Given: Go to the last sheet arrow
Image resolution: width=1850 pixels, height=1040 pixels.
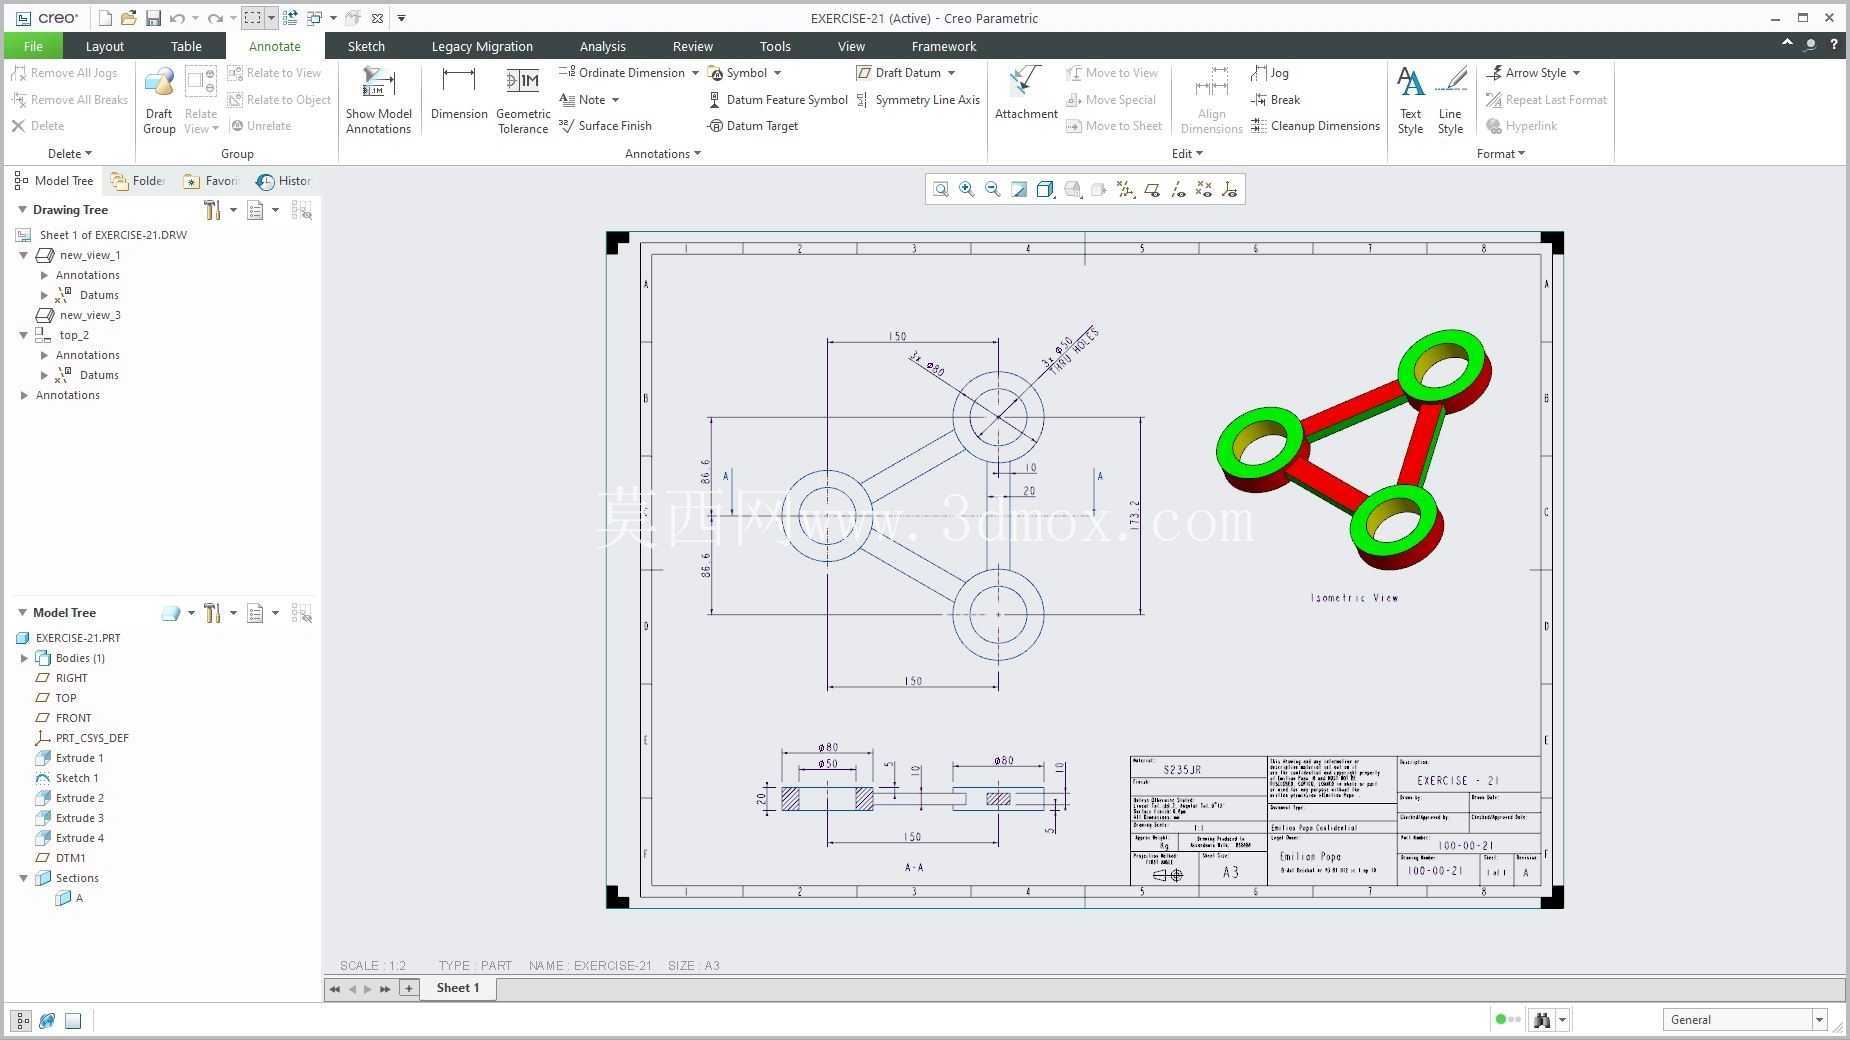Looking at the screenshot, I should (385, 989).
